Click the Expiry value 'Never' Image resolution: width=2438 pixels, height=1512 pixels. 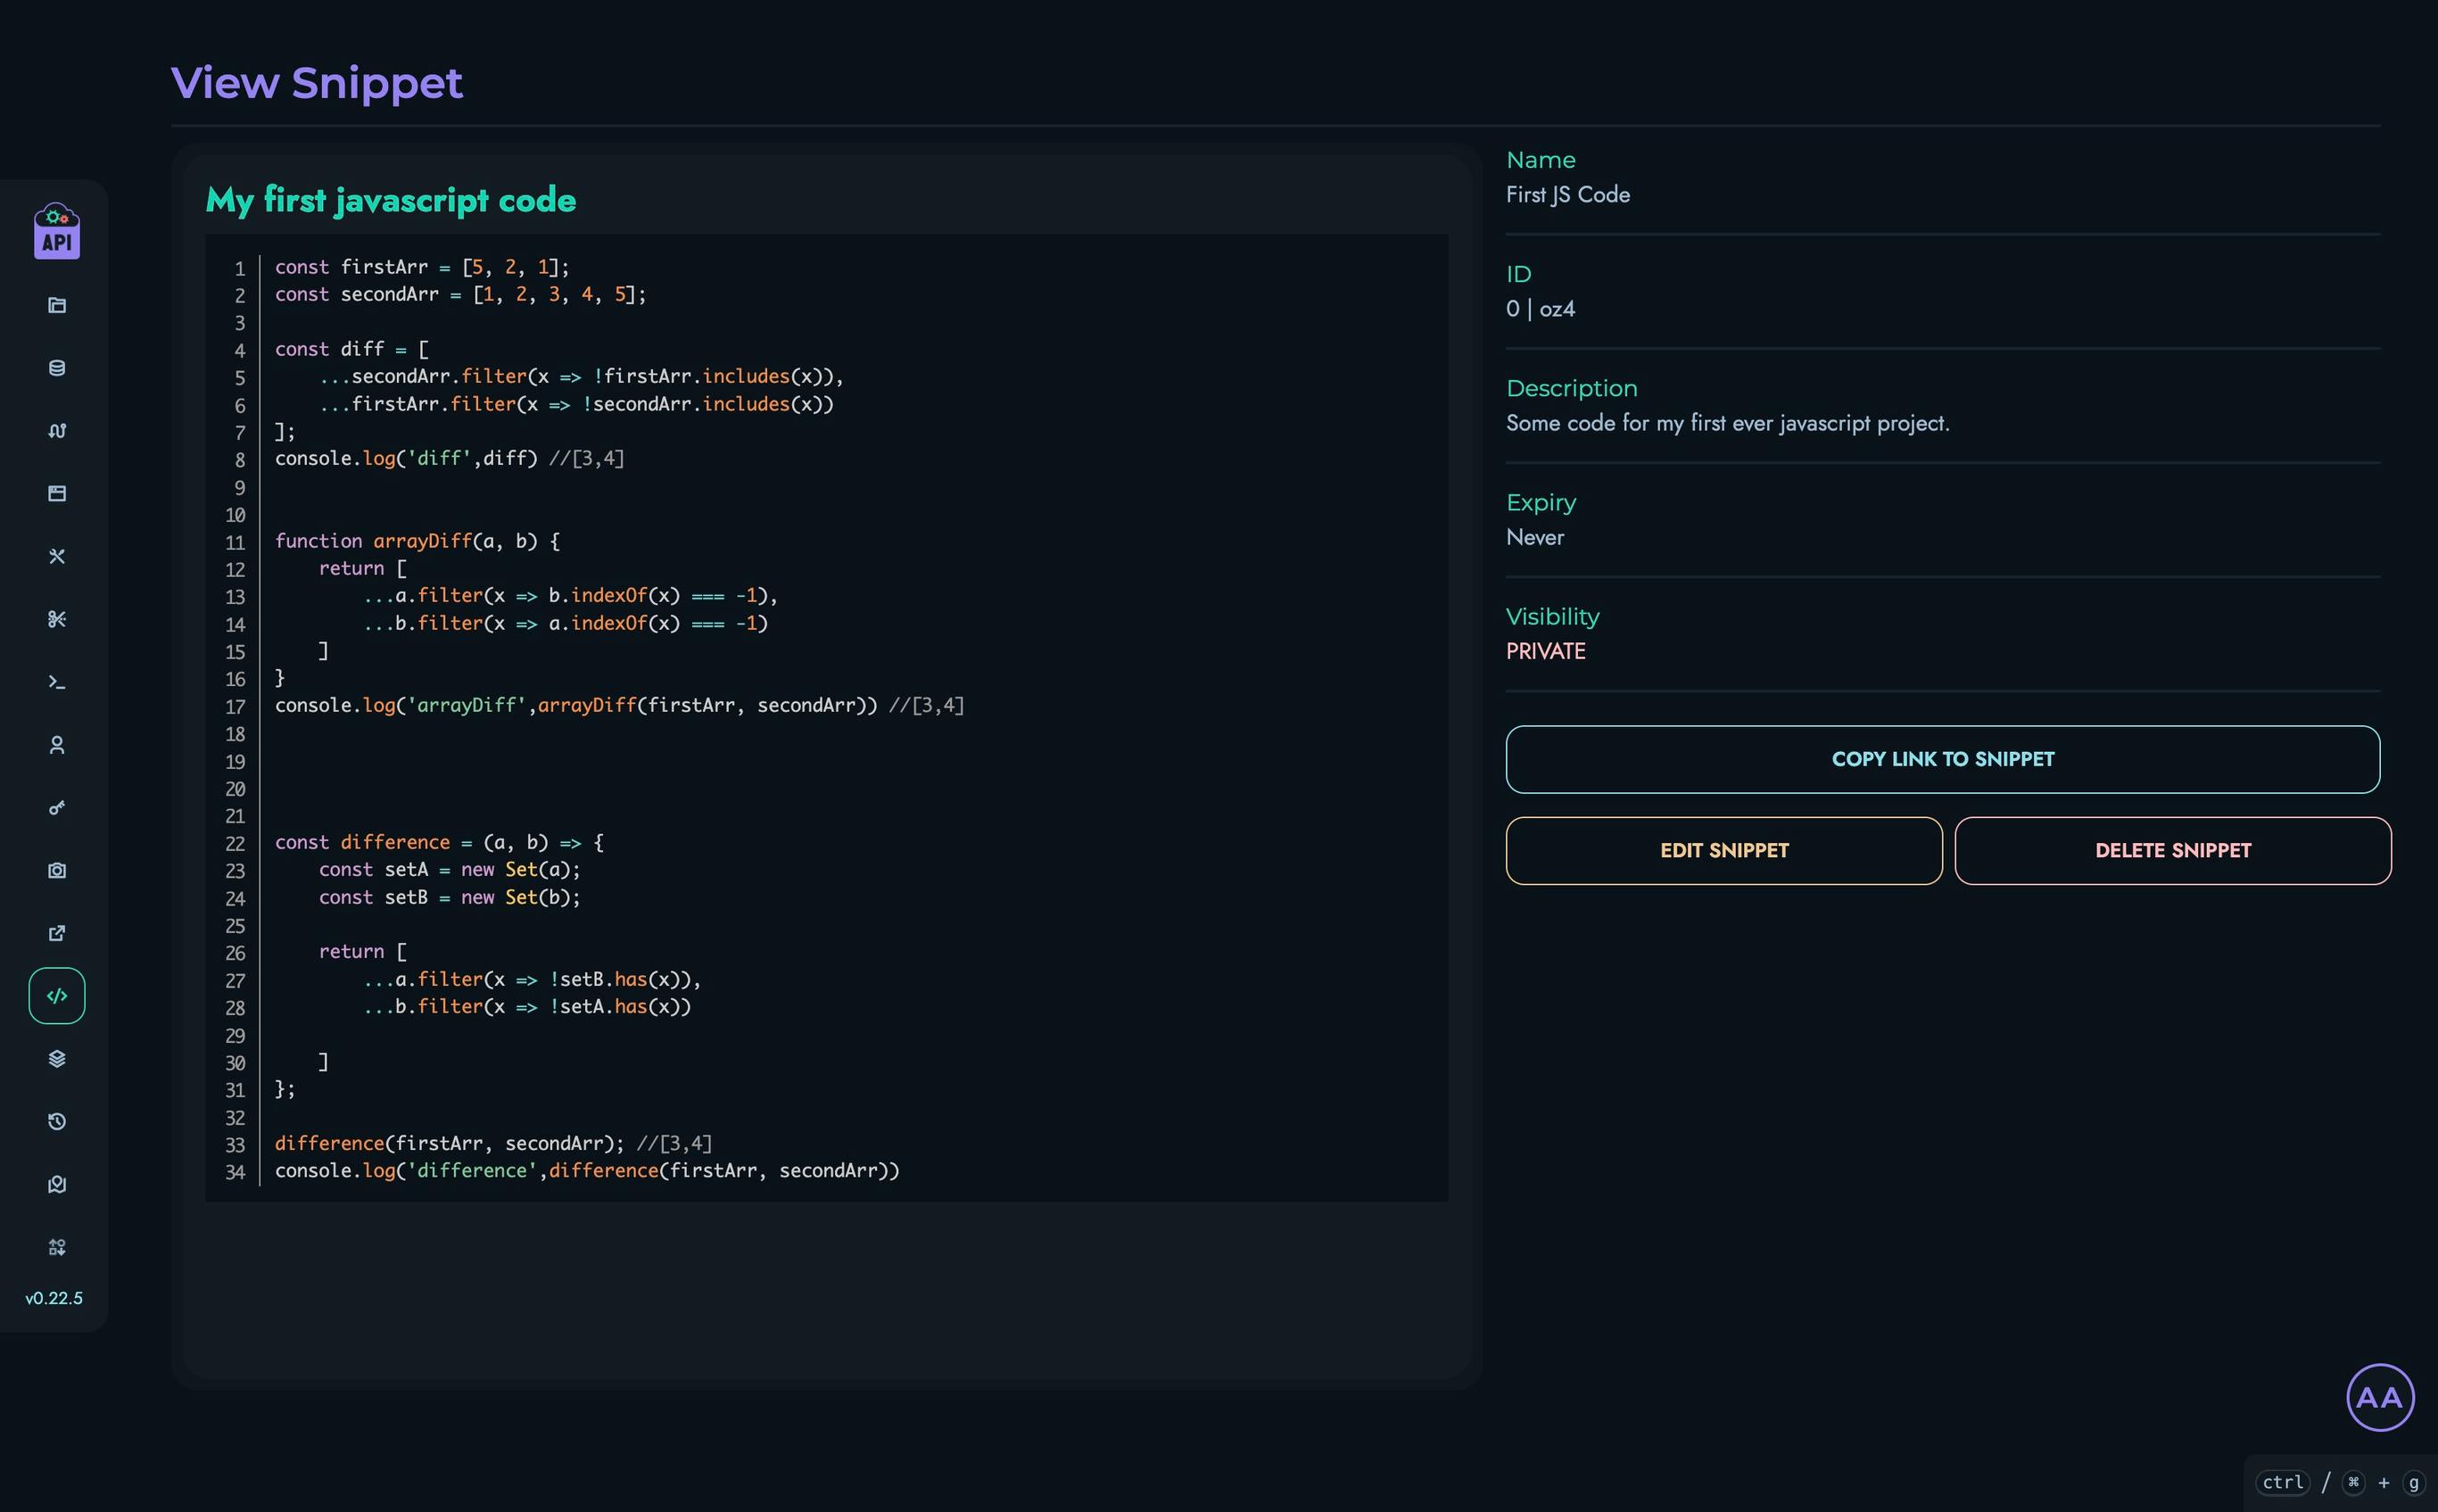[x=1535, y=537]
